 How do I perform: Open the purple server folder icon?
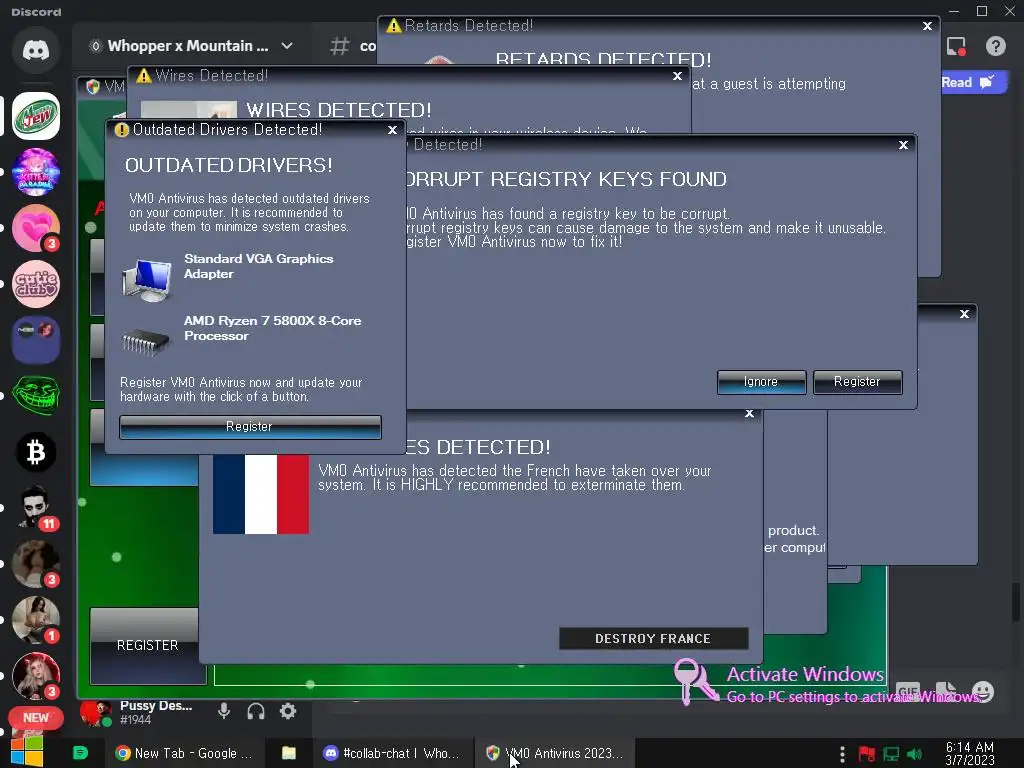pyautogui.click(x=36, y=340)
